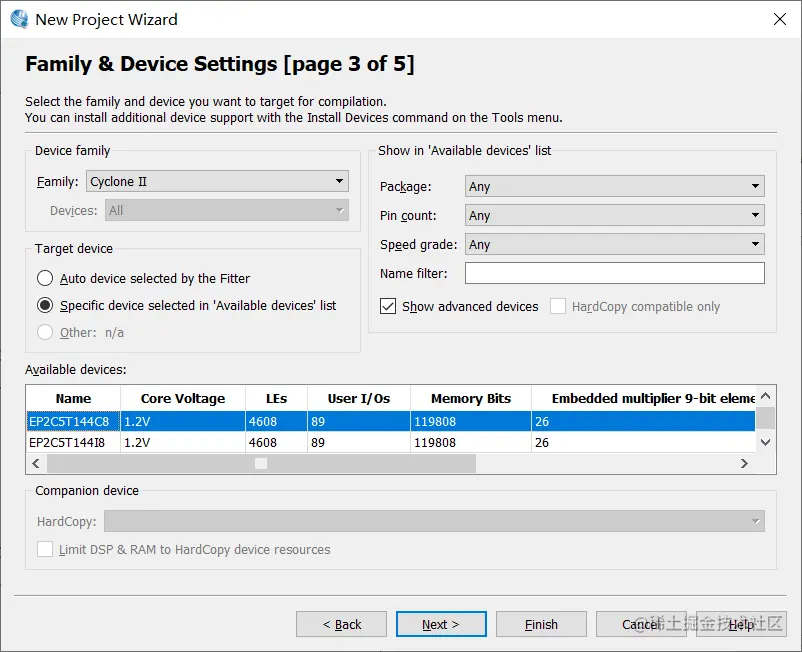Click scroll right arrow of device list
Image resolution: width=802 pixels, height=652 pixels.
(x=744, y=463)
